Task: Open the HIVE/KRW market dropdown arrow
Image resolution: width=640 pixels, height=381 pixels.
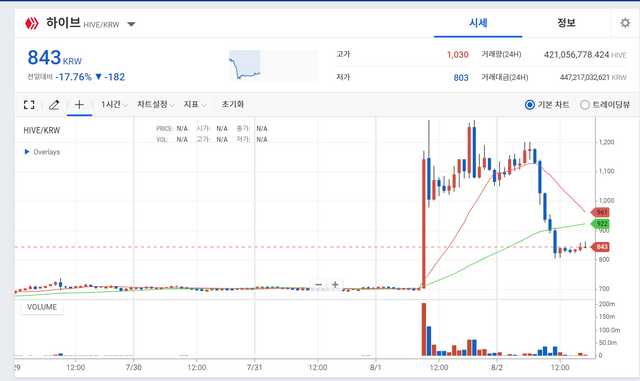Action: pyautogui.click(x=131, y=25)
